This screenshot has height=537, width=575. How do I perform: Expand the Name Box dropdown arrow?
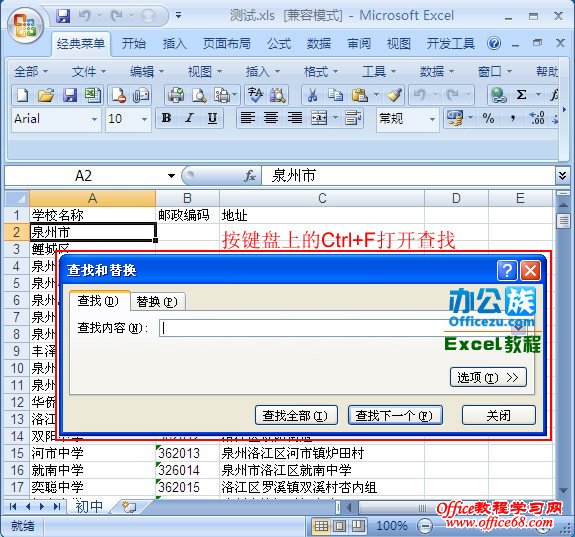[171, 176]
